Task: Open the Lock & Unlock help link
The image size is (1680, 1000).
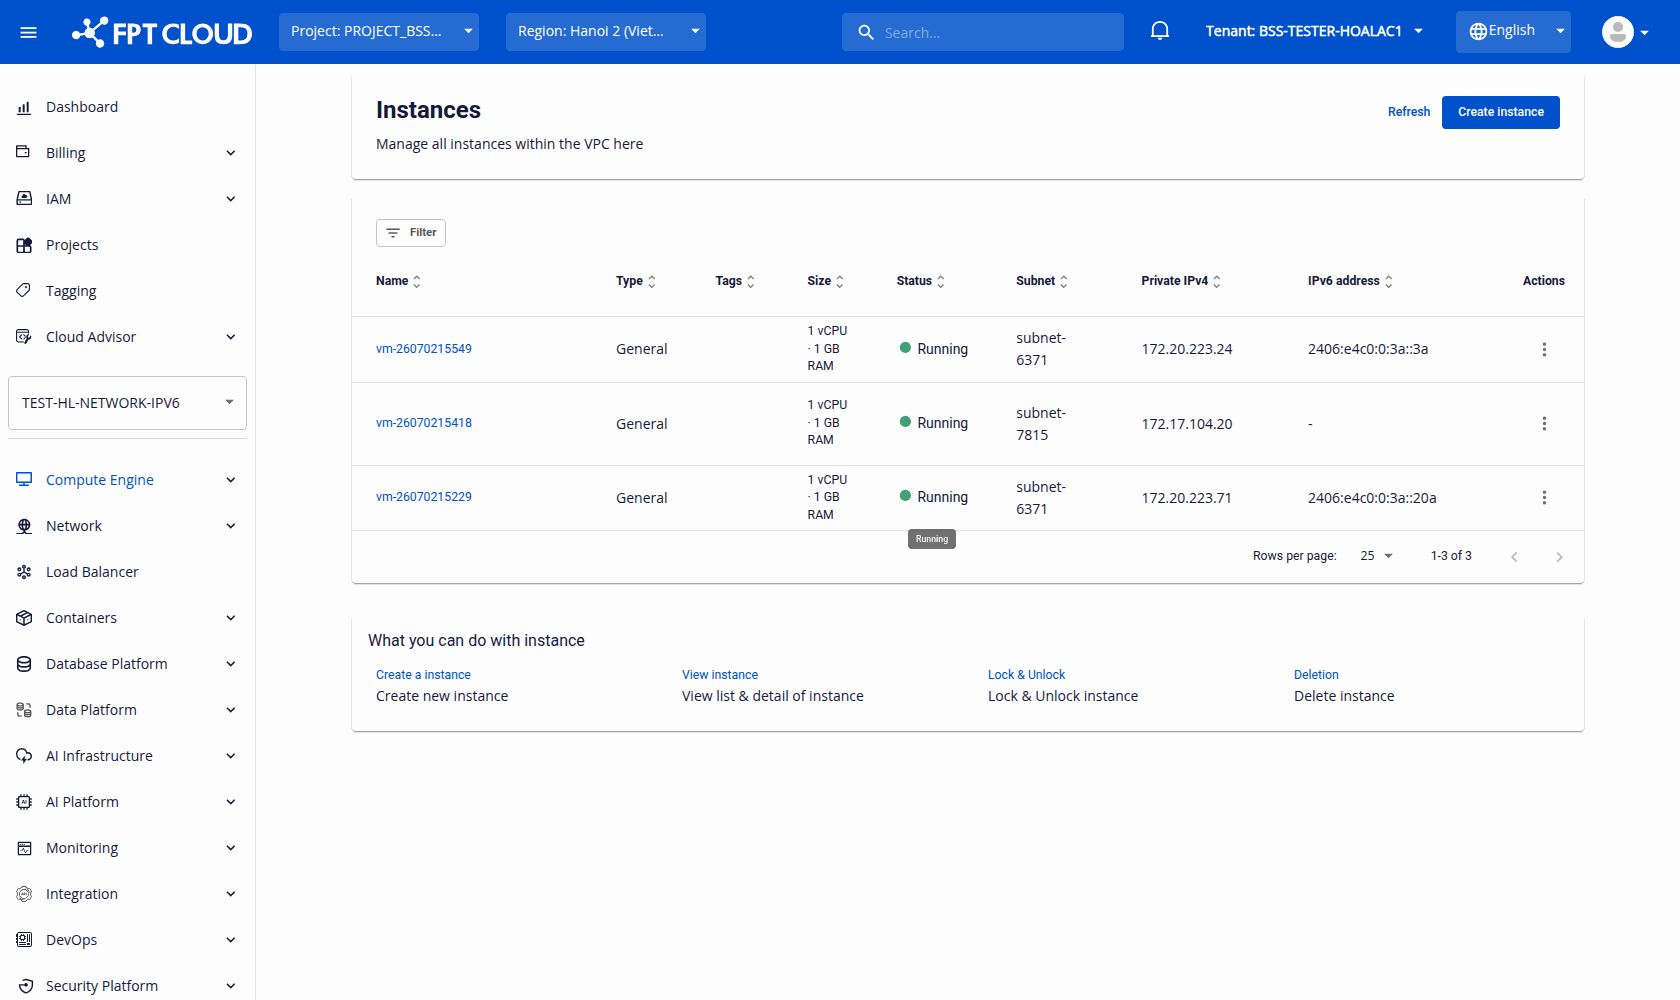Action: pos(1026,675)
